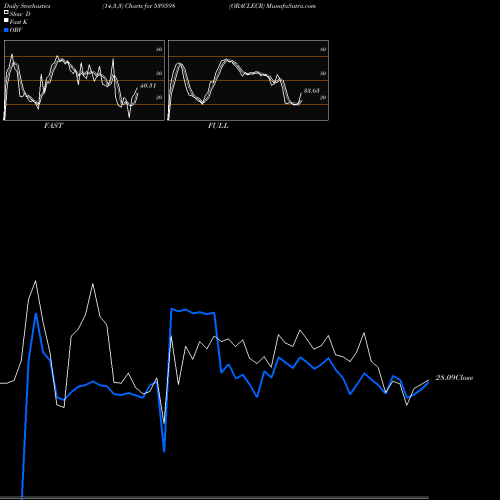This screenshot has height=500, width=500.
Task: Click the 40.31 value in FAST chart
Action: [148, 86]
